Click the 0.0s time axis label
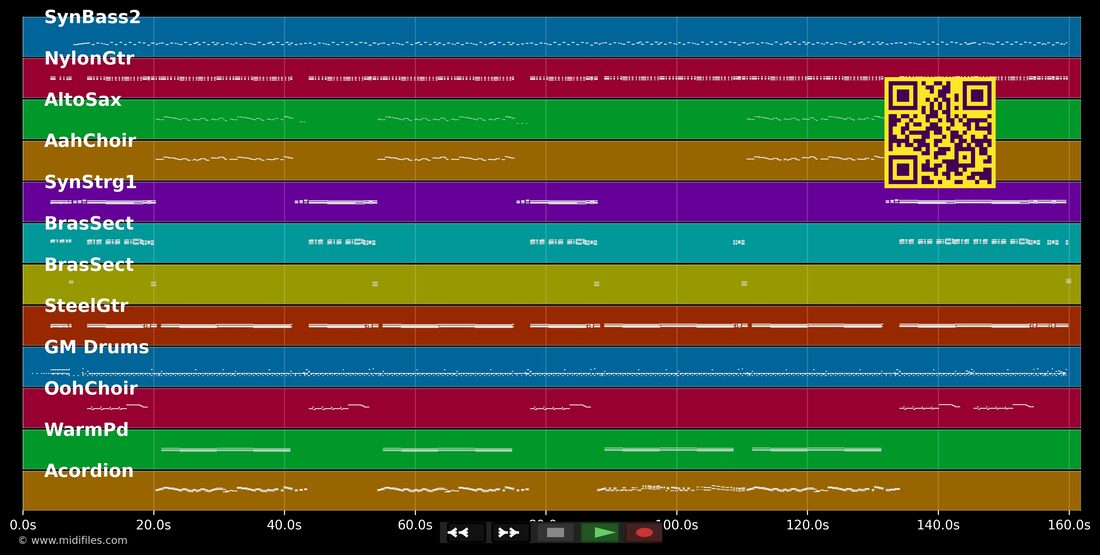1100x555 pixels. (x=23, y=525)
